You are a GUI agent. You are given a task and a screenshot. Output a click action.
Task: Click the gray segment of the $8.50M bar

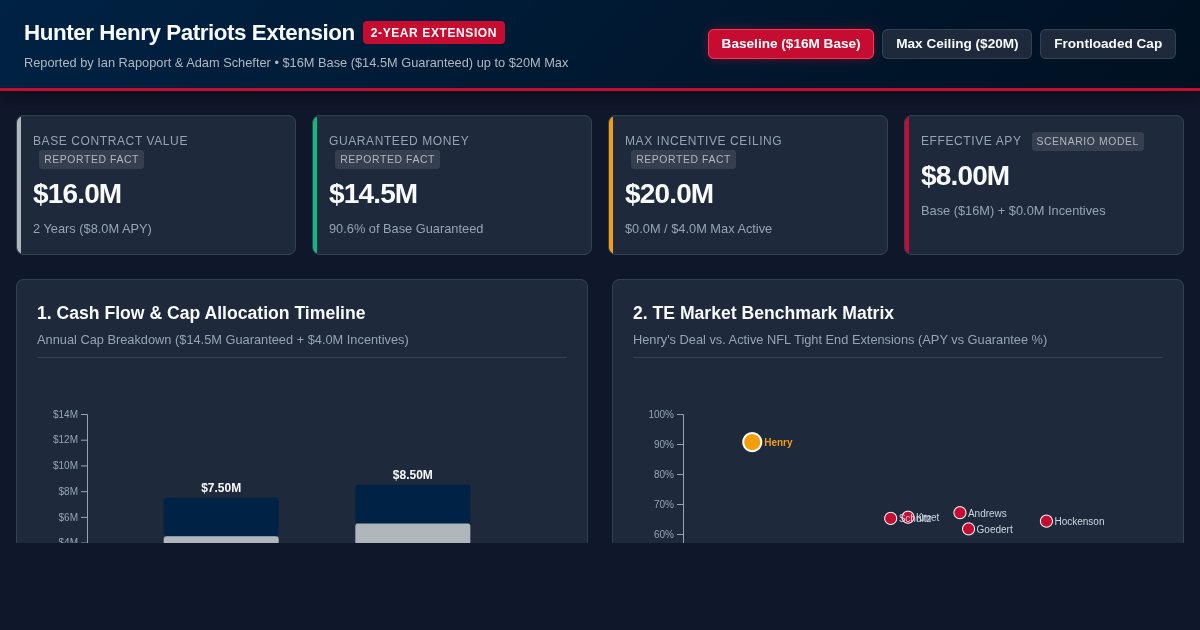(413, 533)
